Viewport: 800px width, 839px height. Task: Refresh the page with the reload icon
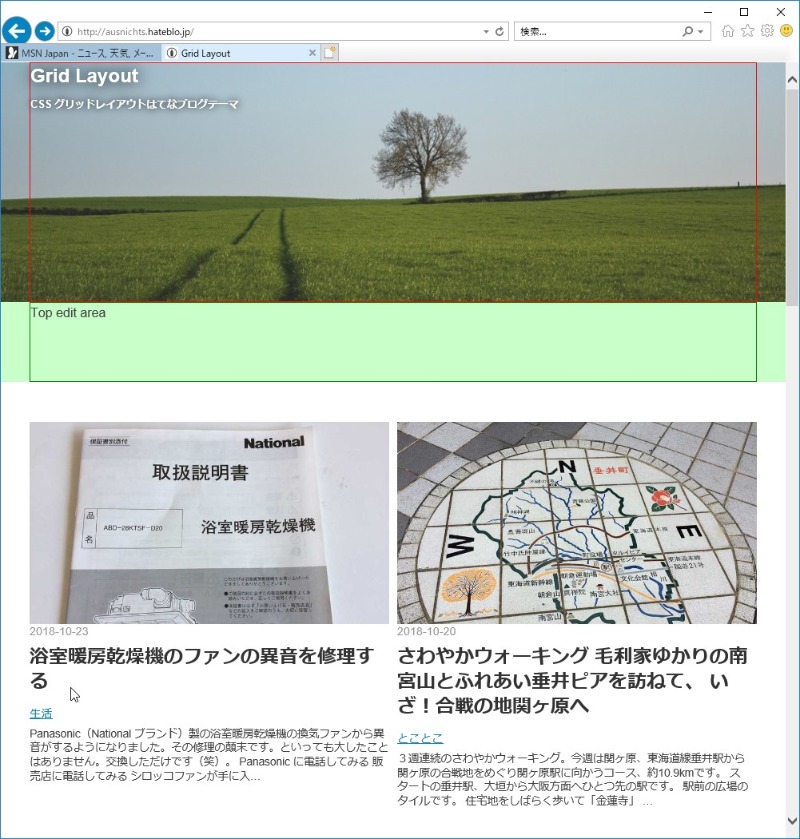[500, 31]
